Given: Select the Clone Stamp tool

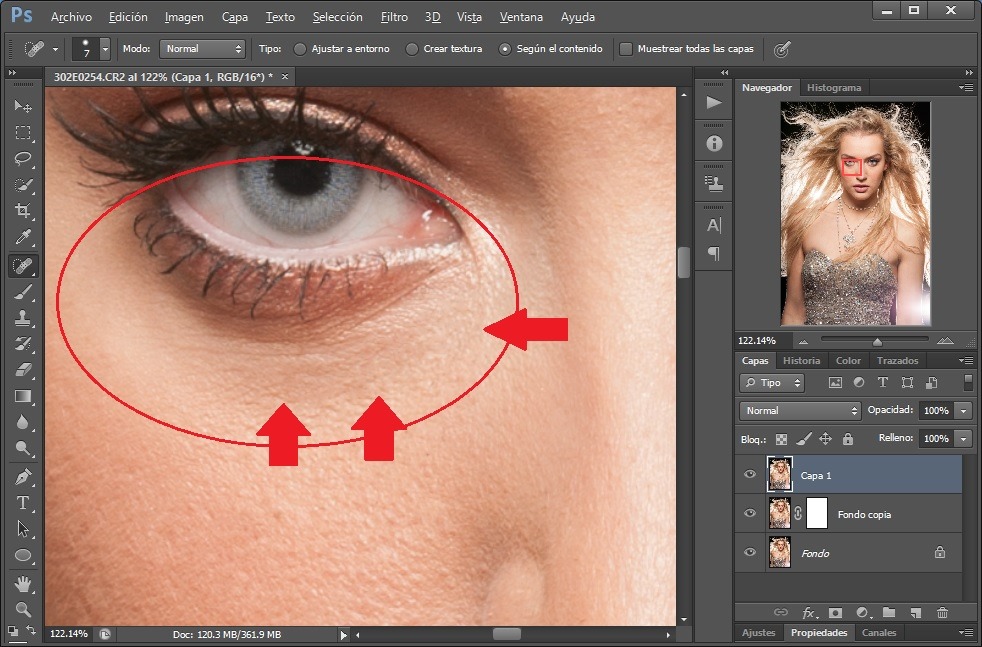Looking at the screenshot, I should point(22,317).
